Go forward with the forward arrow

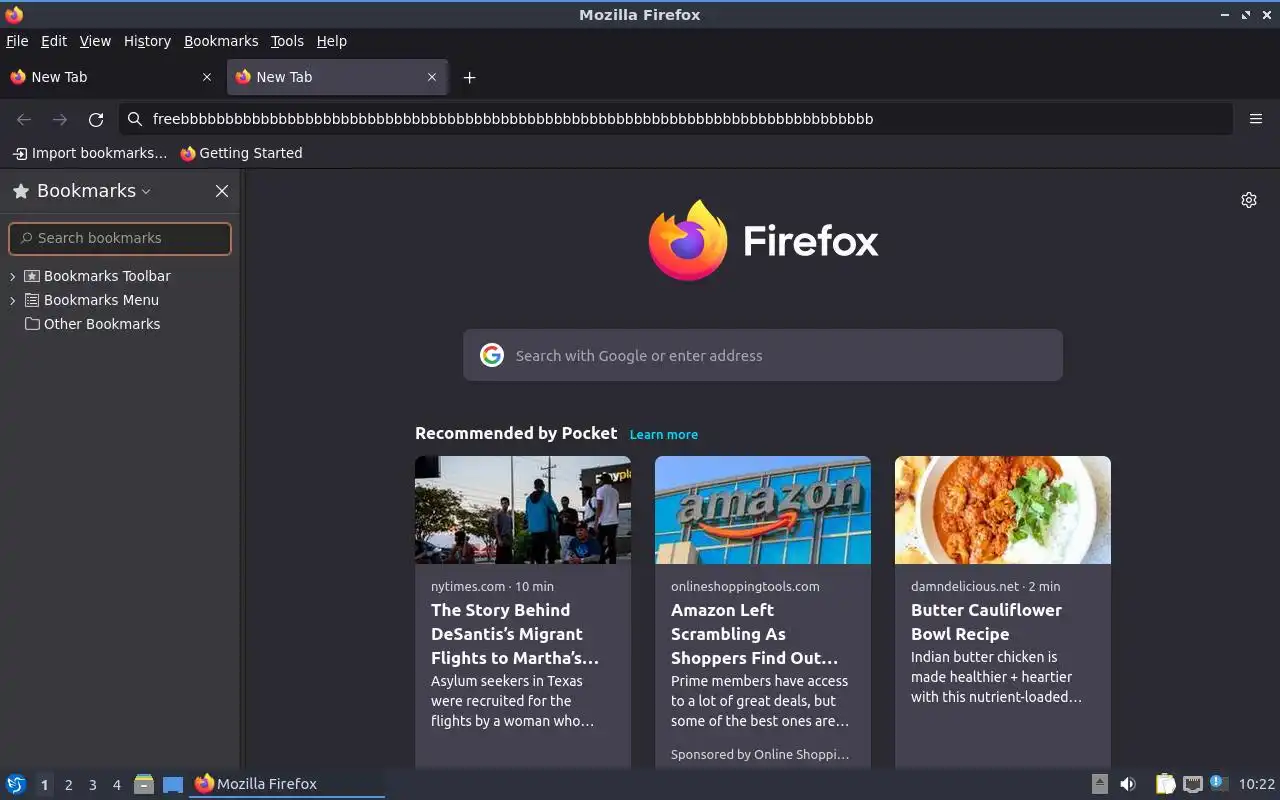tap(60, 119)
